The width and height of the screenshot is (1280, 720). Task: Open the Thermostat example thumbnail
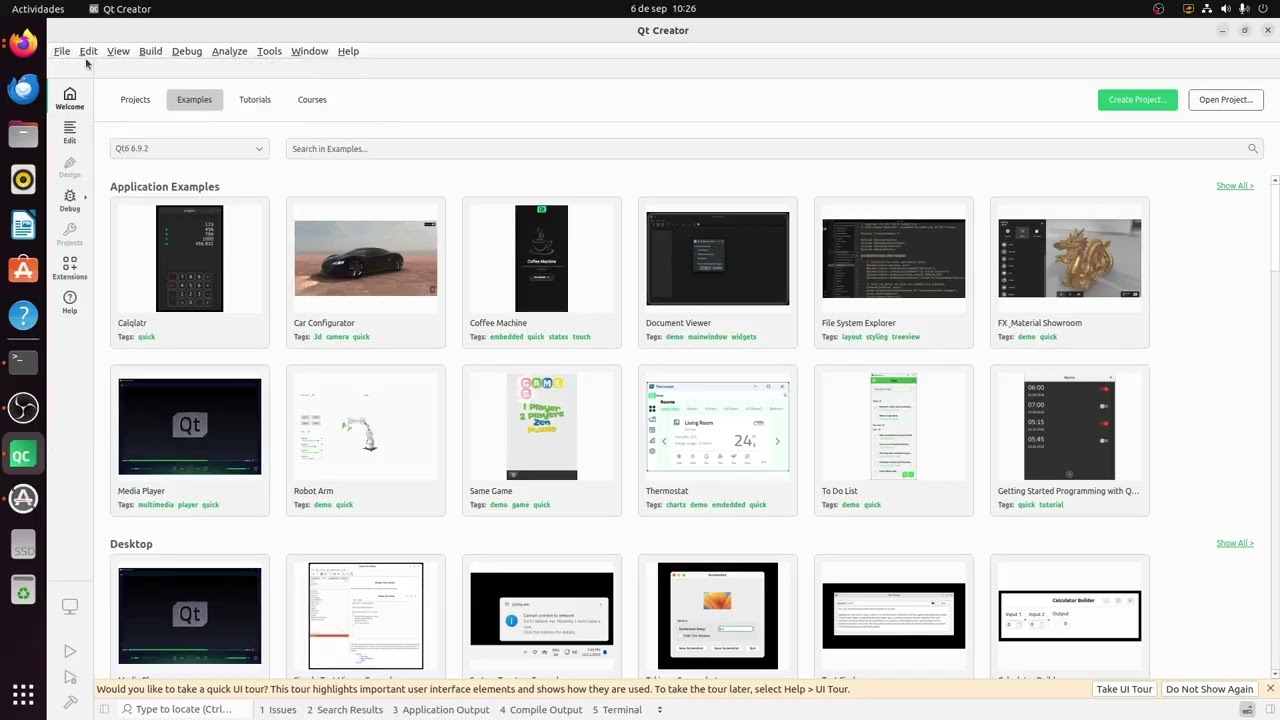coord(718,427)
